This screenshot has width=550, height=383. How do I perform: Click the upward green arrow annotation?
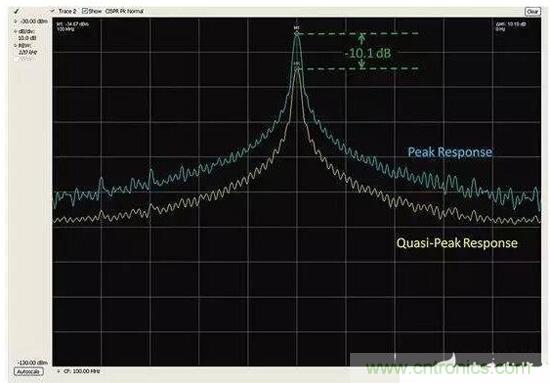pos(362,39)
